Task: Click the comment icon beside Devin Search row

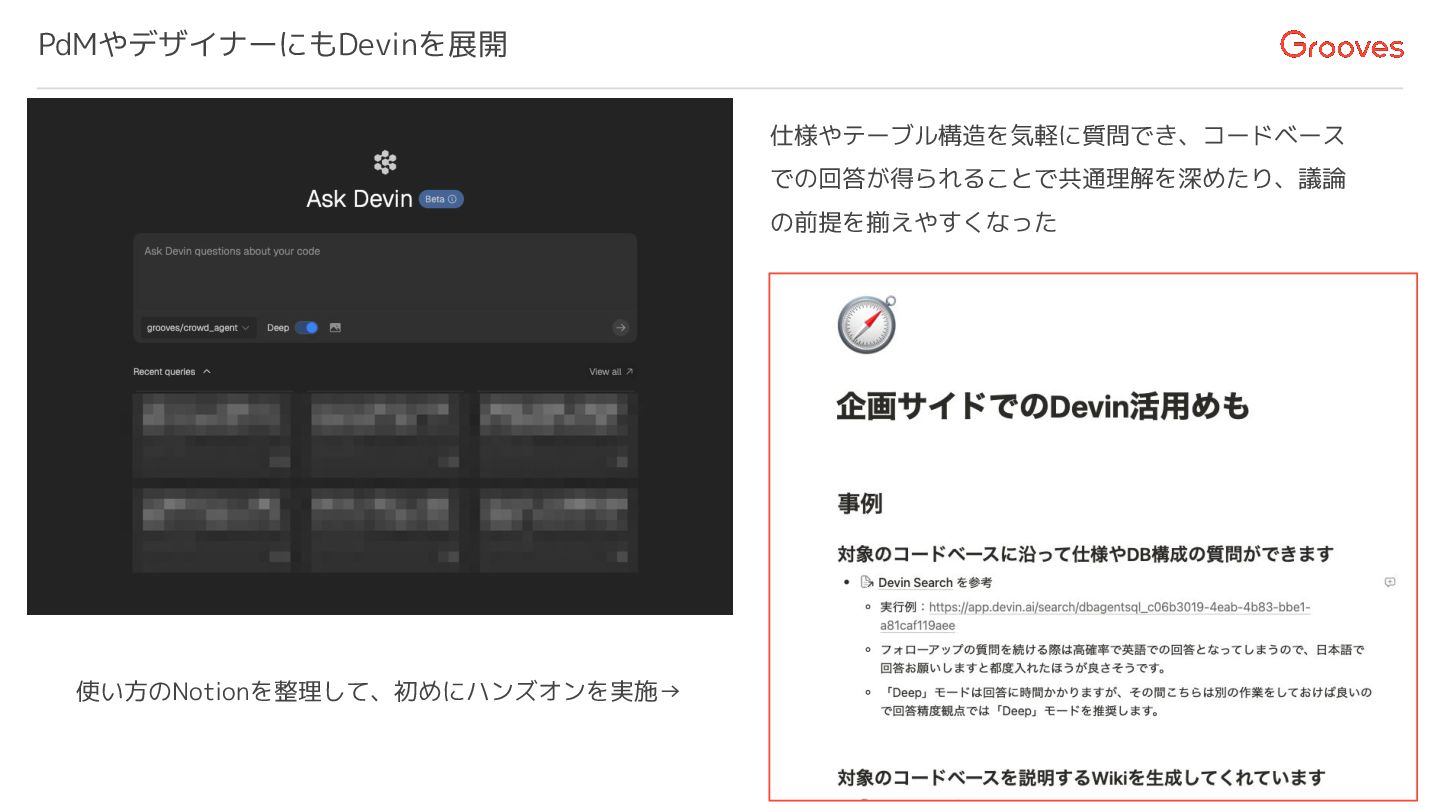Action: click(1390, 582)
